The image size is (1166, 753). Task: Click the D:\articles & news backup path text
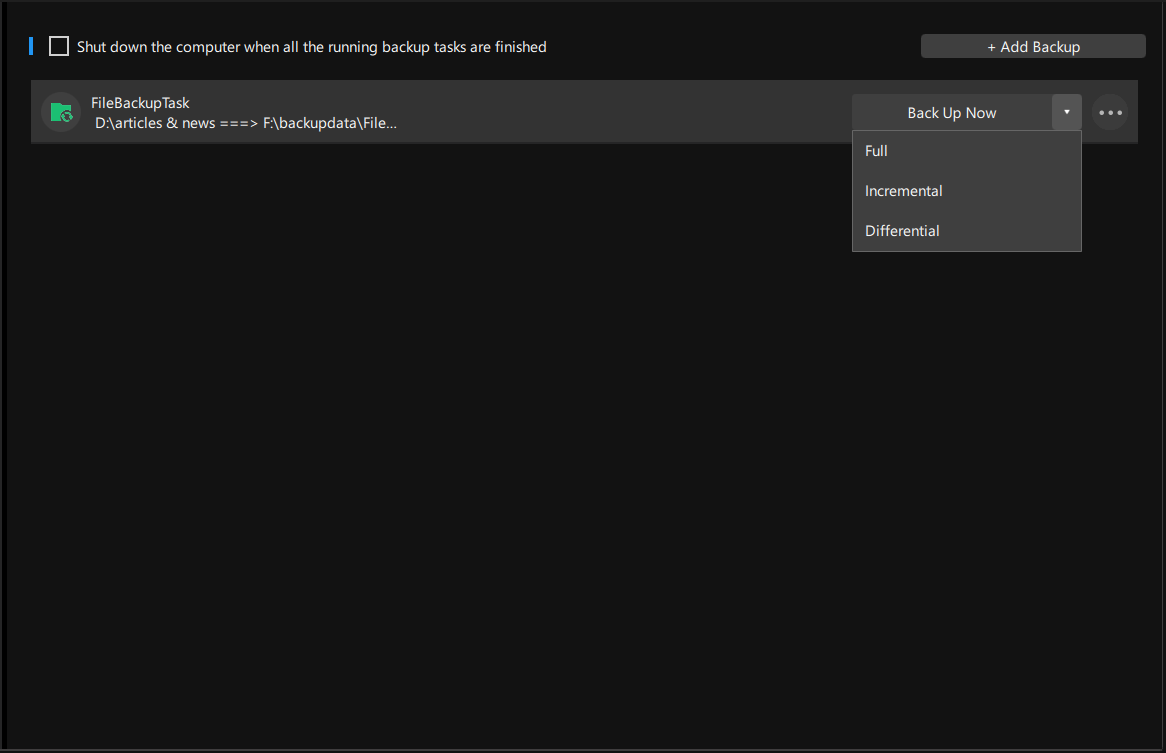click(245, 123)
